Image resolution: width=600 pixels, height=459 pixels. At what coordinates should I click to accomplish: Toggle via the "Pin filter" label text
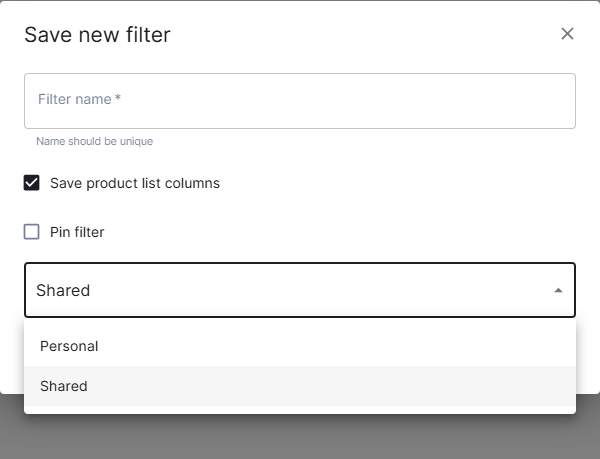tap(77, 232)
